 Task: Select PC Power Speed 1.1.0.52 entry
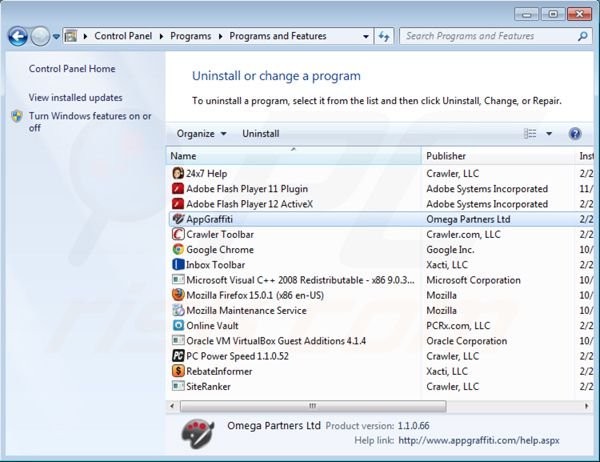point(237,356)
